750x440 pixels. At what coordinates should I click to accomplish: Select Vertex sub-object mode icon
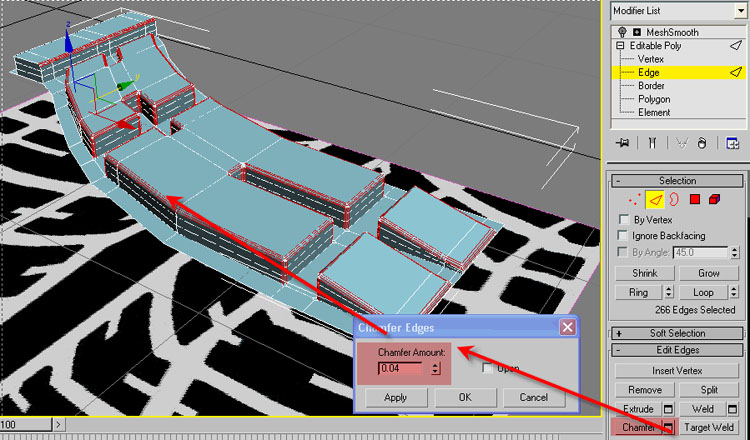pos(634,198)
